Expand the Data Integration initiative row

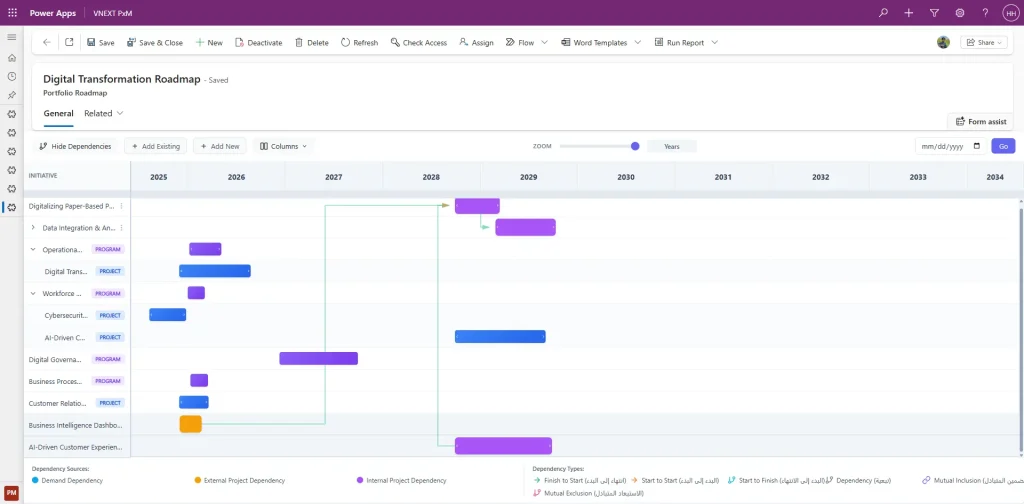pyautogui.click(x=33, y=228)
